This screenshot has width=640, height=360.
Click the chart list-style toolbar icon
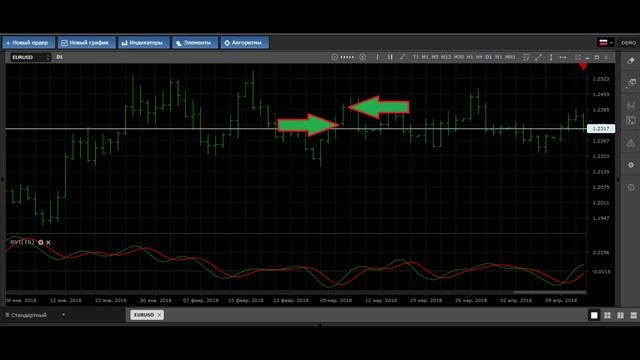pyautogui.click(x=526, y=57)
